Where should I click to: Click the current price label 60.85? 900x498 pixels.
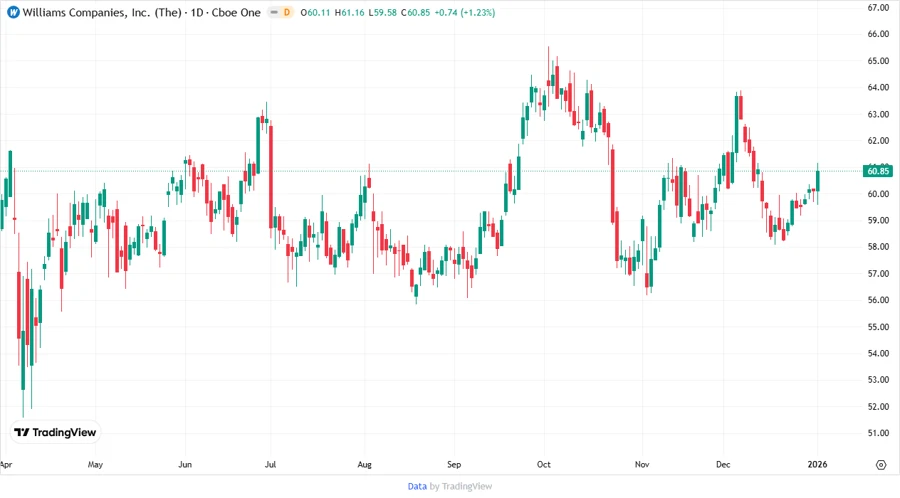[878, 171]
